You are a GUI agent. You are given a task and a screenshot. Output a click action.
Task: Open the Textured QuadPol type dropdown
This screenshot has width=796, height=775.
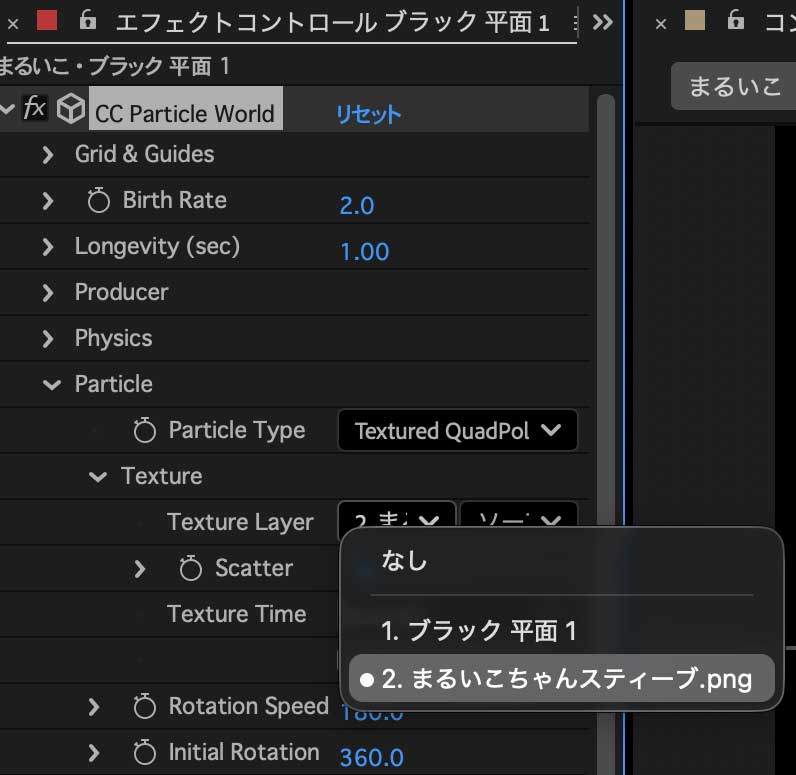tap(457, 430)
